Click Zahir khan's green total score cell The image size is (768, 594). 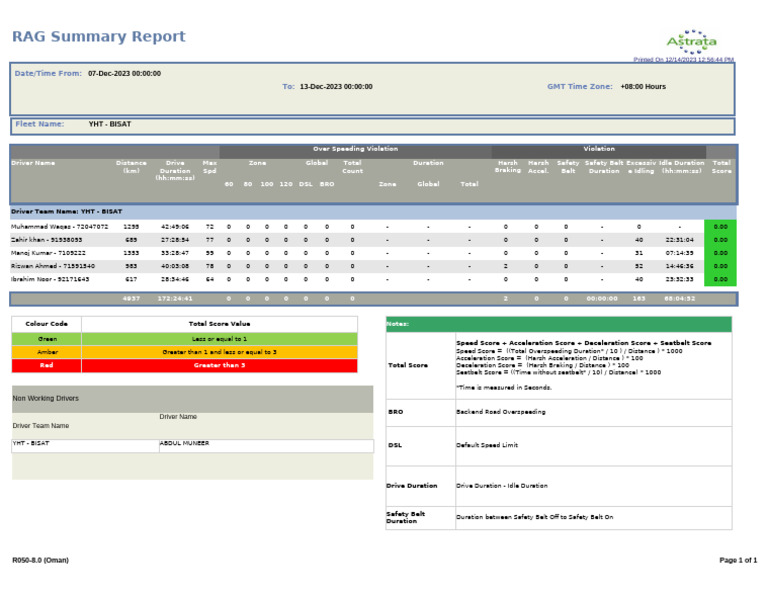[720, 240]
